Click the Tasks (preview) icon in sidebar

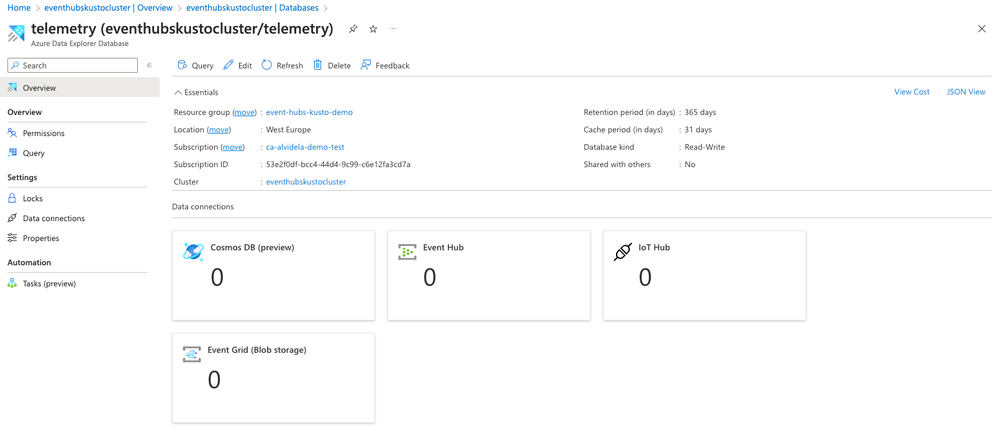coord(12,283)
